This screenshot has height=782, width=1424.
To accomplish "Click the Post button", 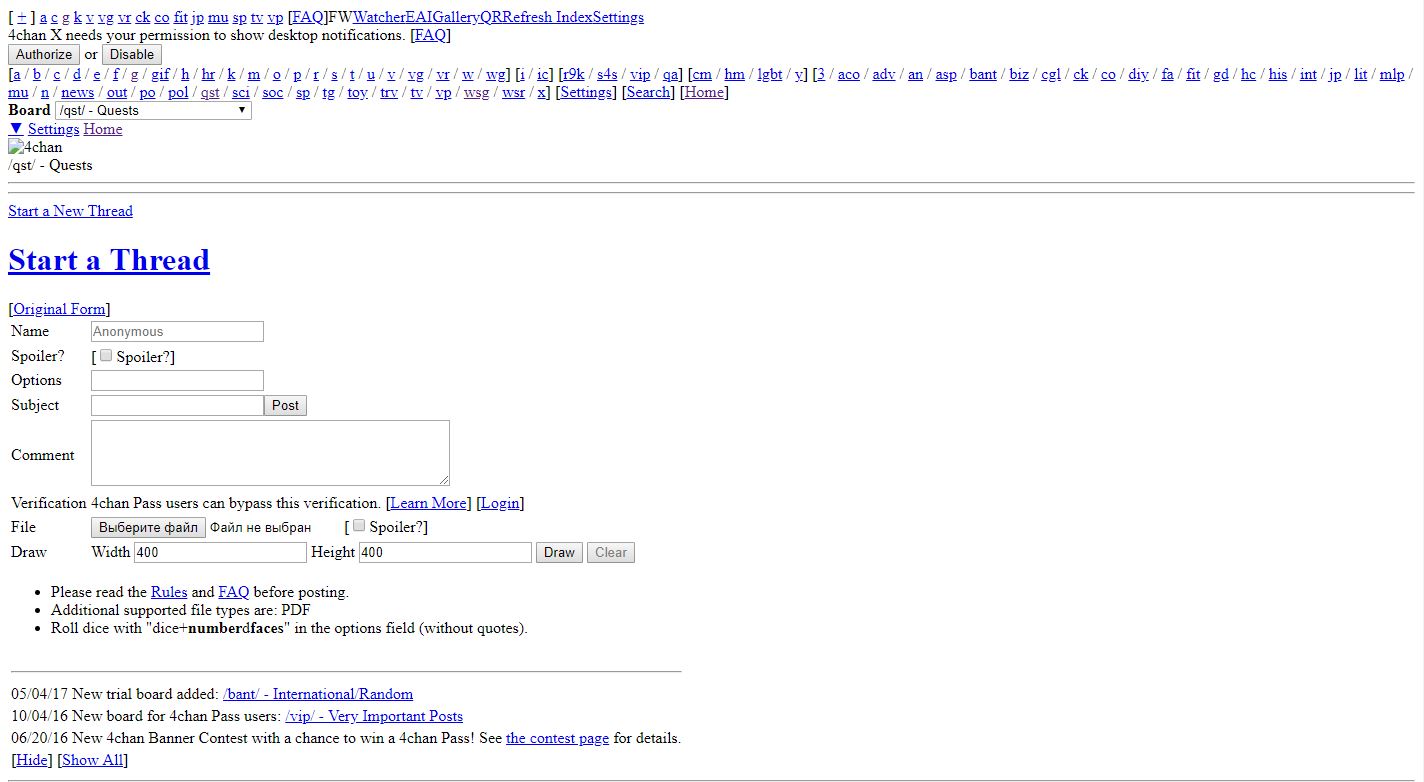I will pos(285,405).
